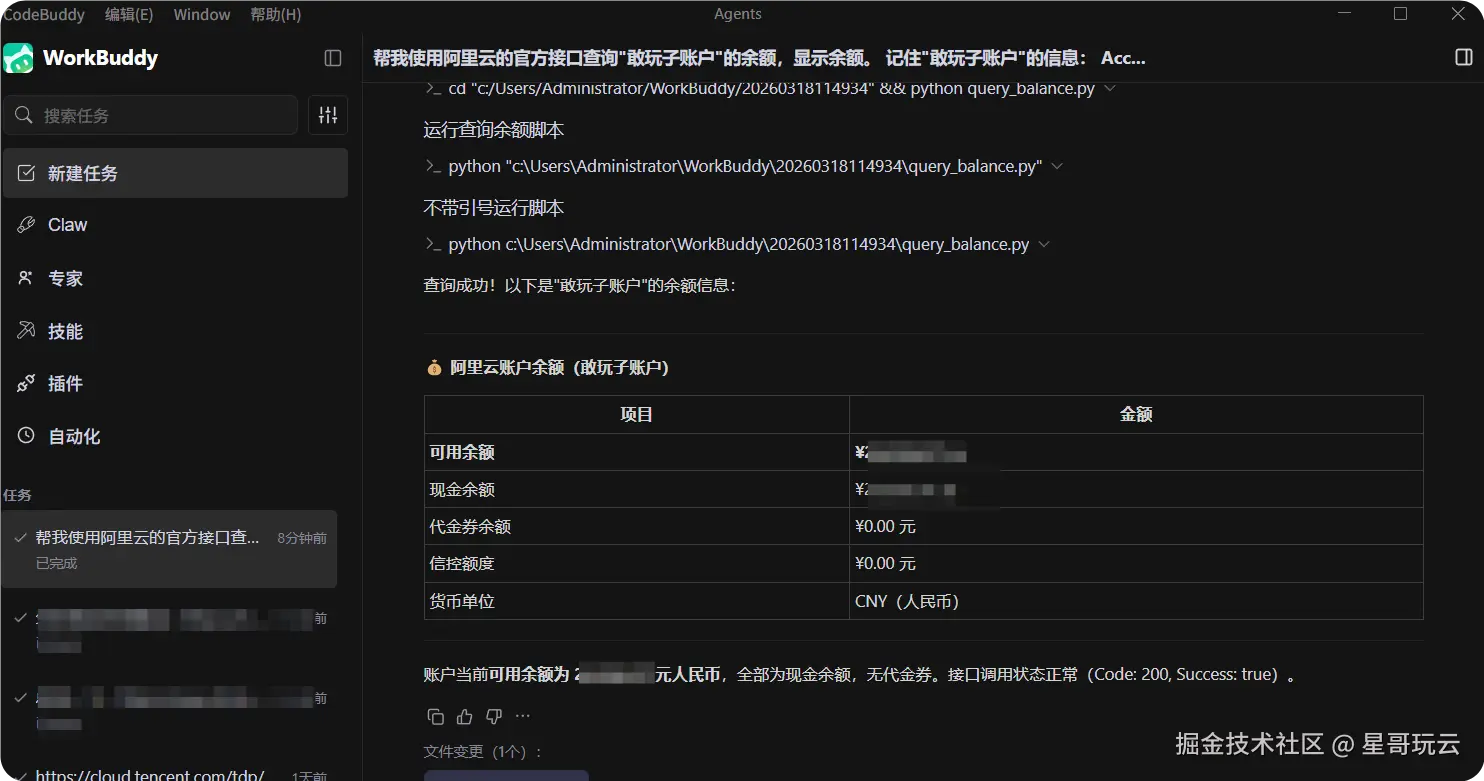Click the 专家 person icon
This screenshot has width=1484, height=781.
[x=27, y=278]
